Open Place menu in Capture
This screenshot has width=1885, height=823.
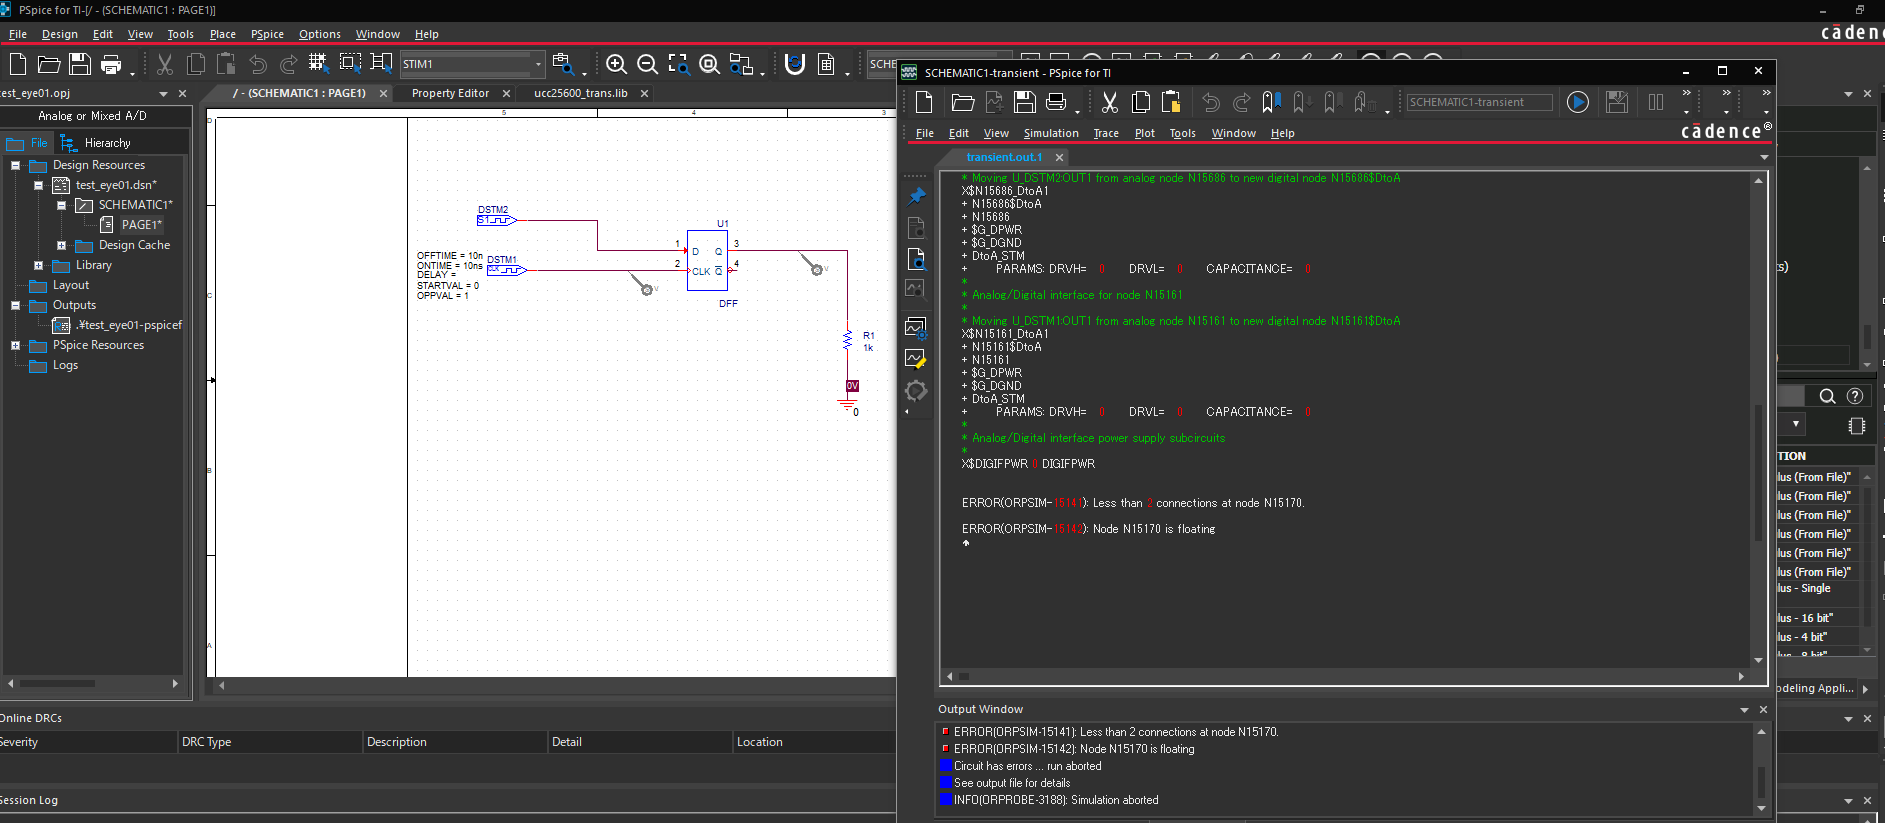pos(222,34)
